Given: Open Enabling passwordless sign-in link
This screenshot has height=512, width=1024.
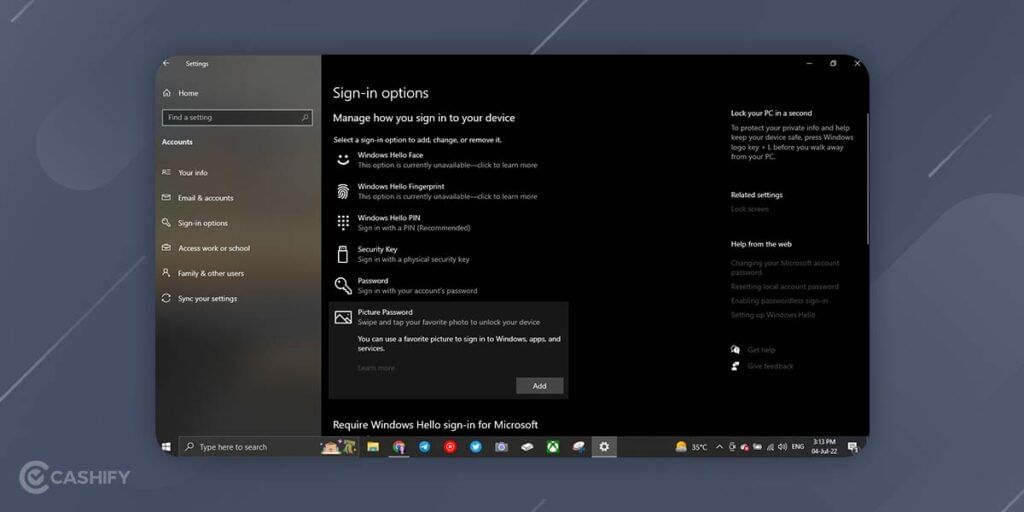Looking at the screenshot, I should click(779, 301).
